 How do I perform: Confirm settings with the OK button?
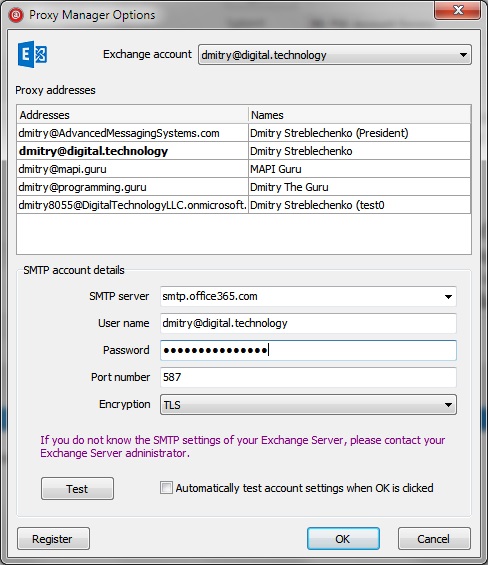point(343,539)
